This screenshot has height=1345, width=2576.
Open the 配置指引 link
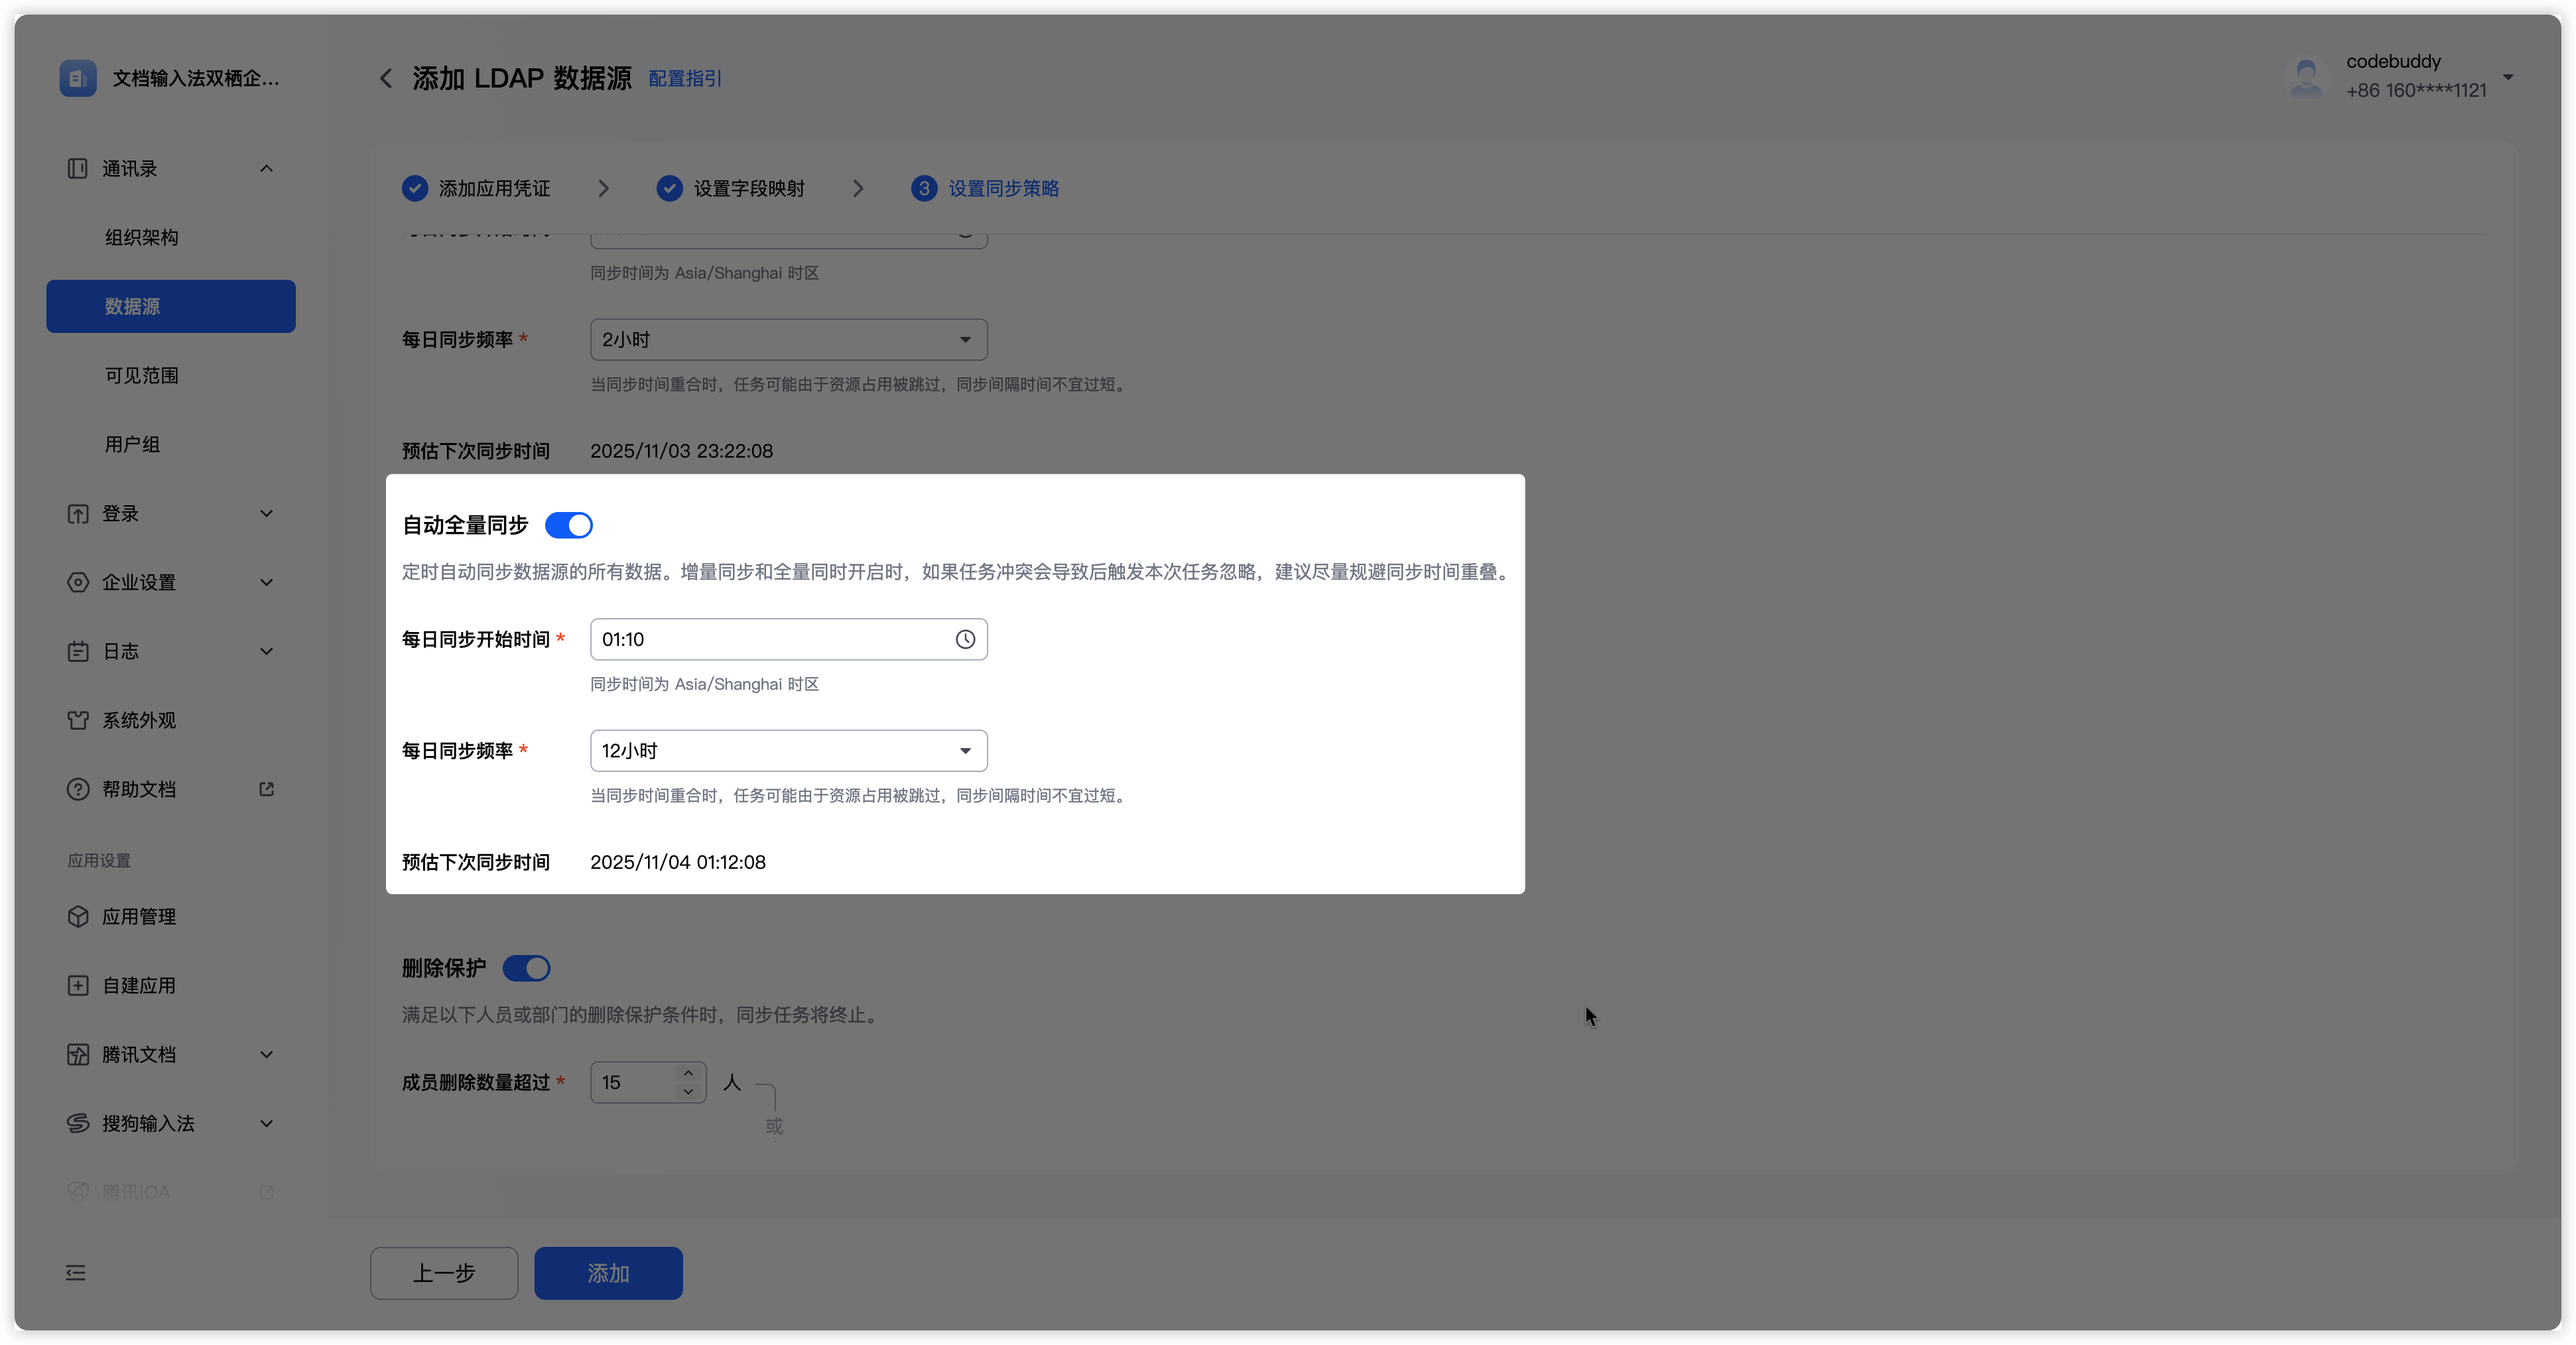click(x=685, y=78)
